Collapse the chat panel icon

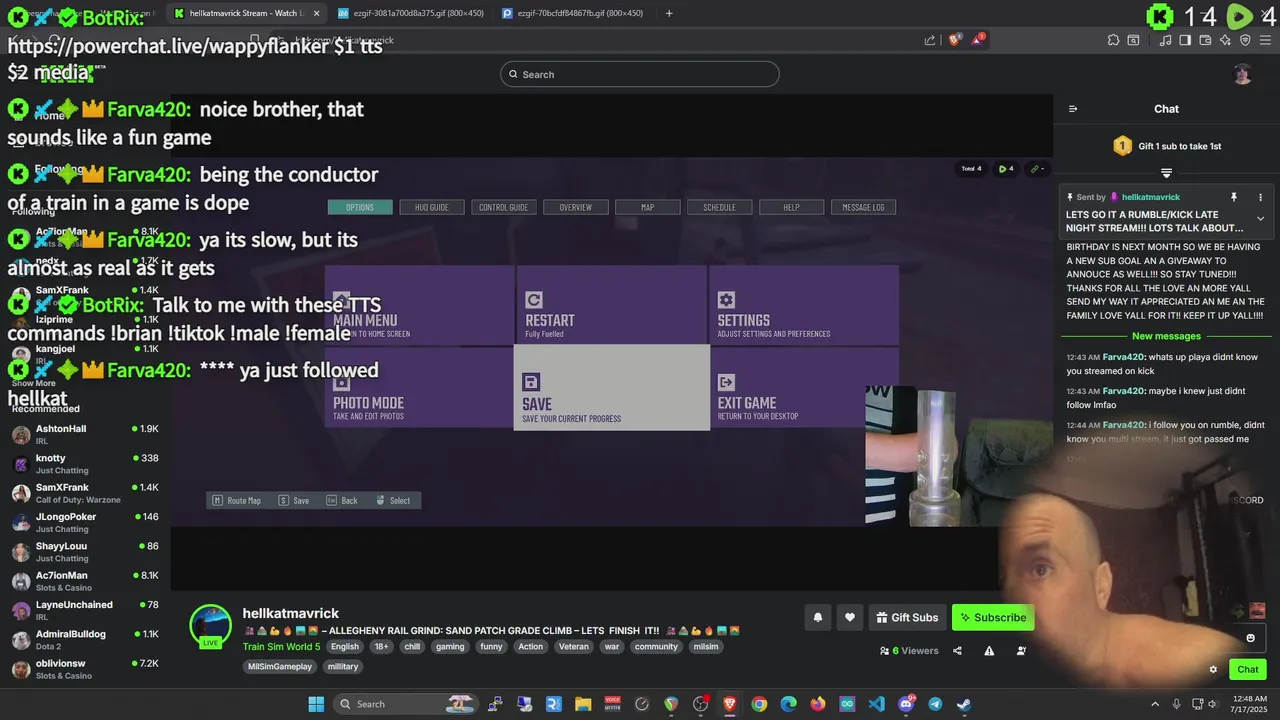[1073, 109]
